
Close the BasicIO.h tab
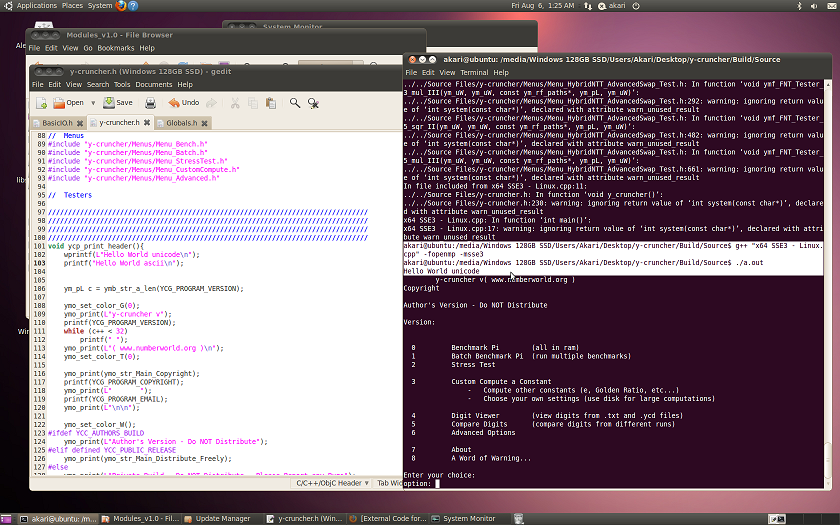80,123
